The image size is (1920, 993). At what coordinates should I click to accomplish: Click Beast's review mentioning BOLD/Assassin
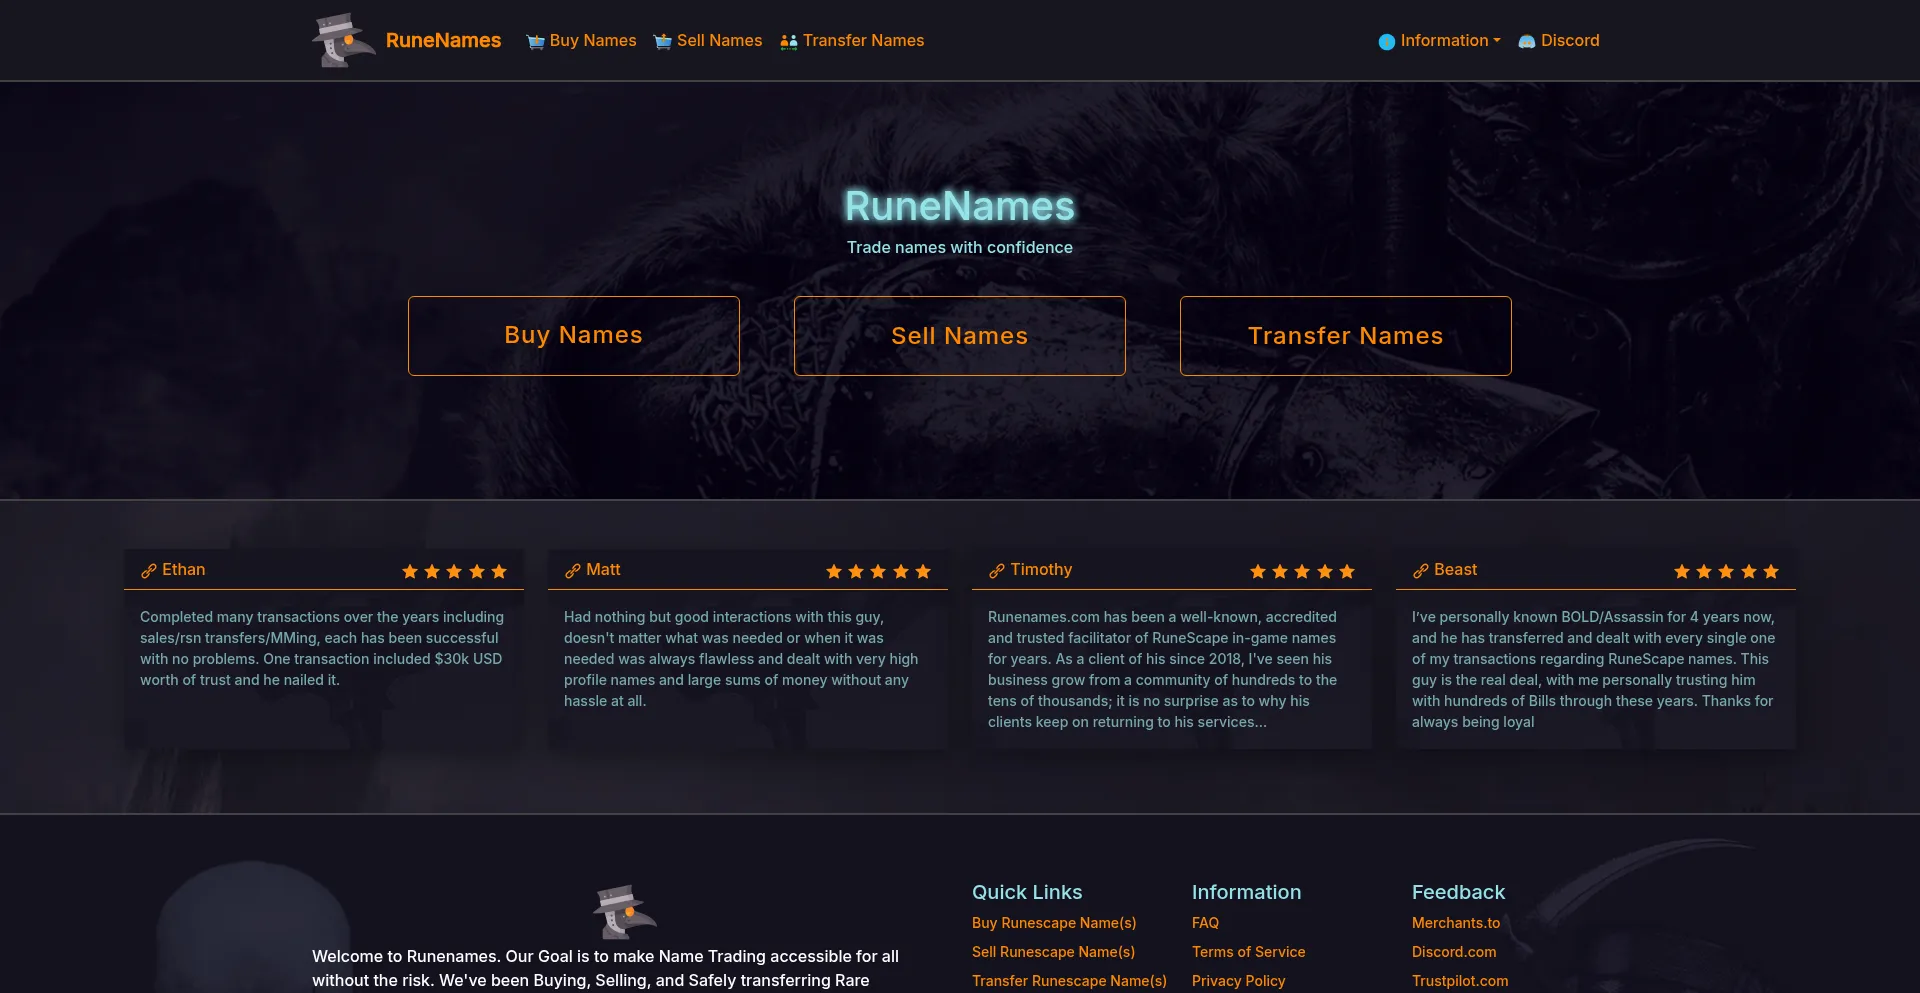click(1594, 669)
